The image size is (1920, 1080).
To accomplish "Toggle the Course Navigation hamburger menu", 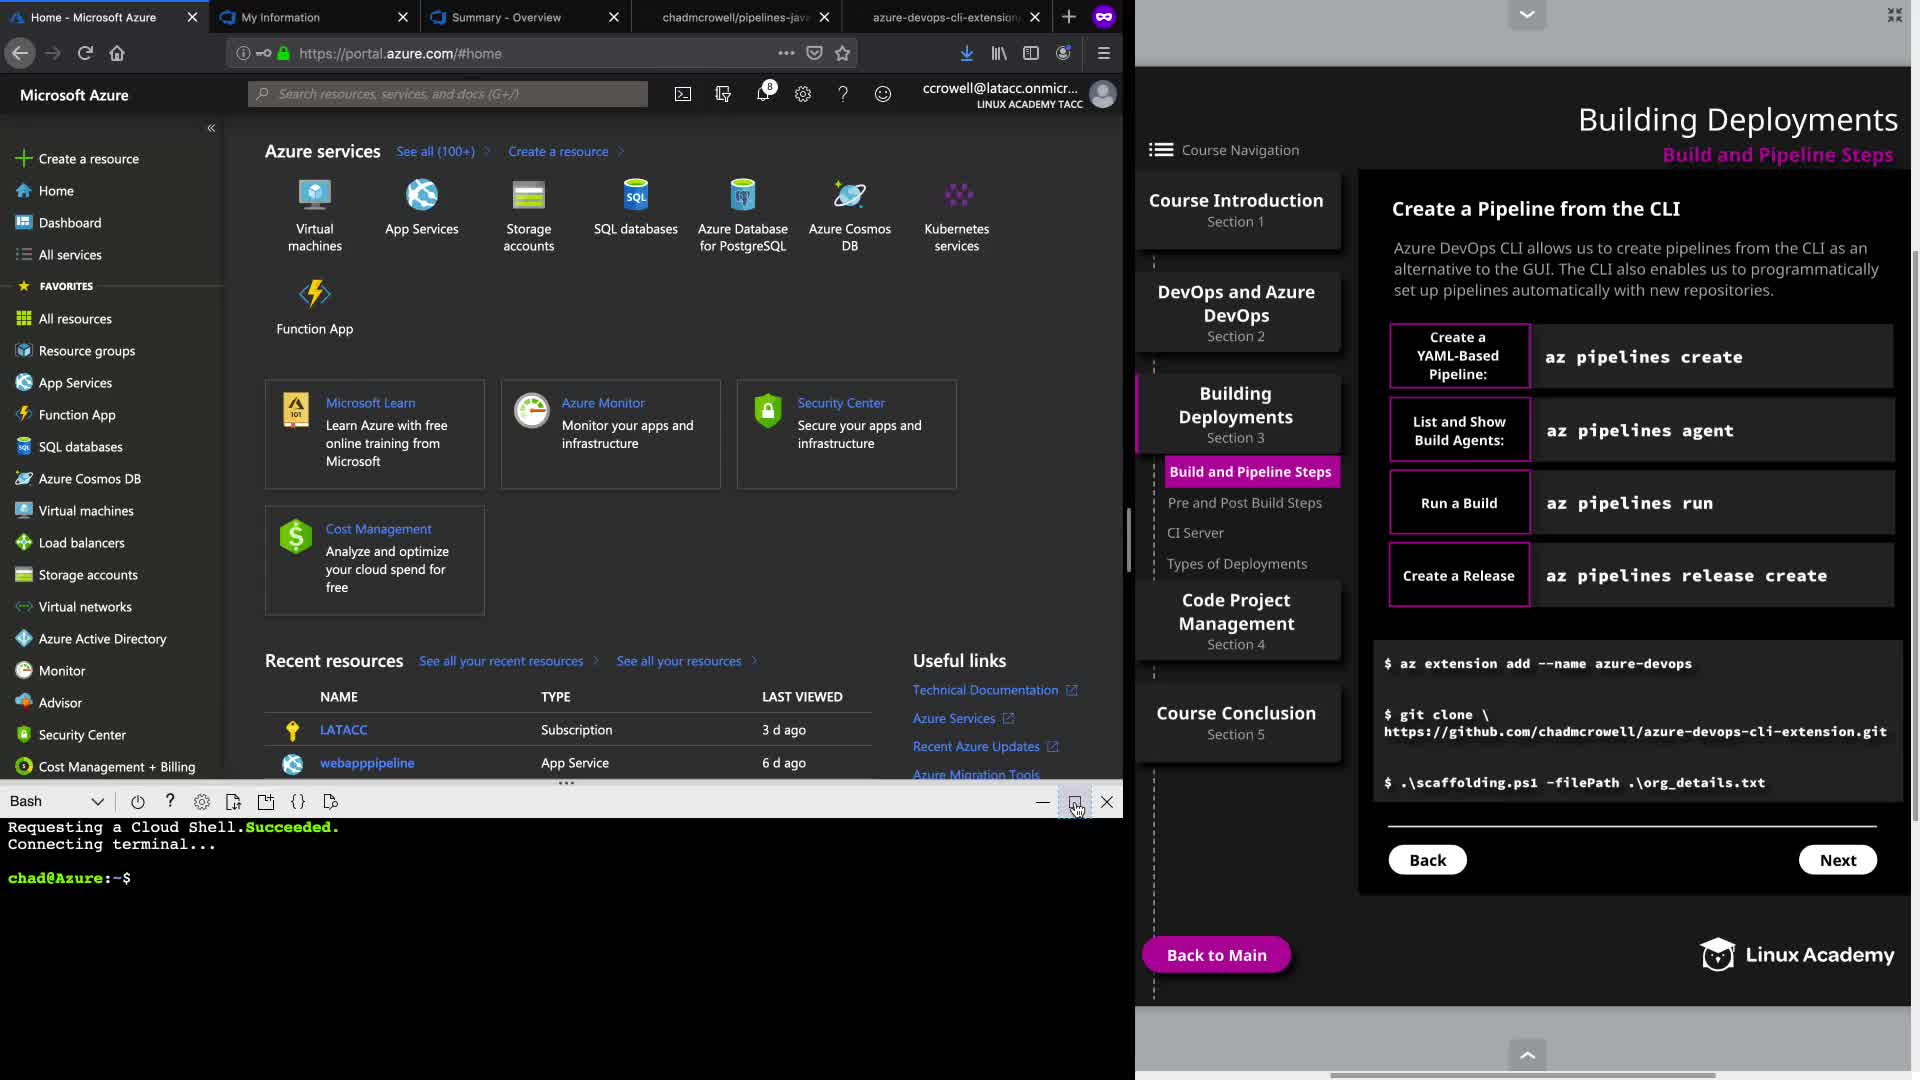I will [x=1161, y=150].
